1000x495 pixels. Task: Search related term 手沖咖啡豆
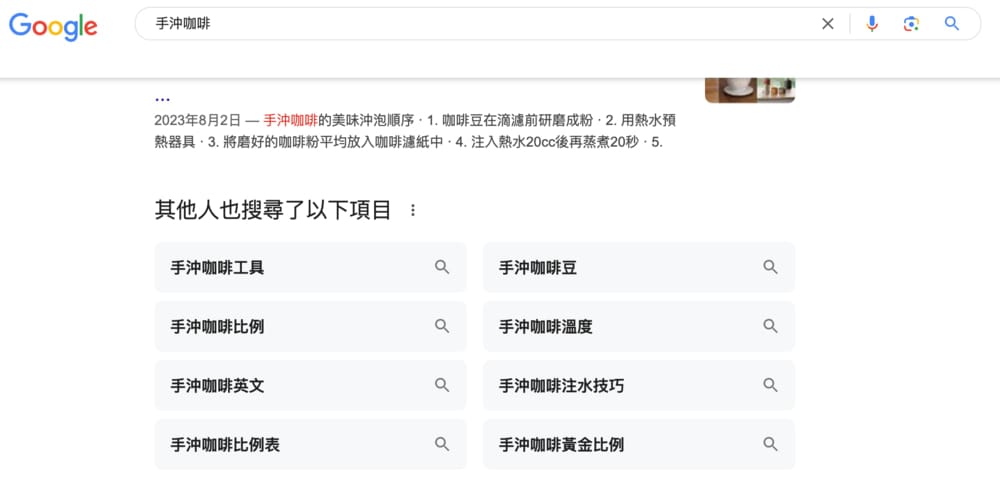(x=639, y=267)
